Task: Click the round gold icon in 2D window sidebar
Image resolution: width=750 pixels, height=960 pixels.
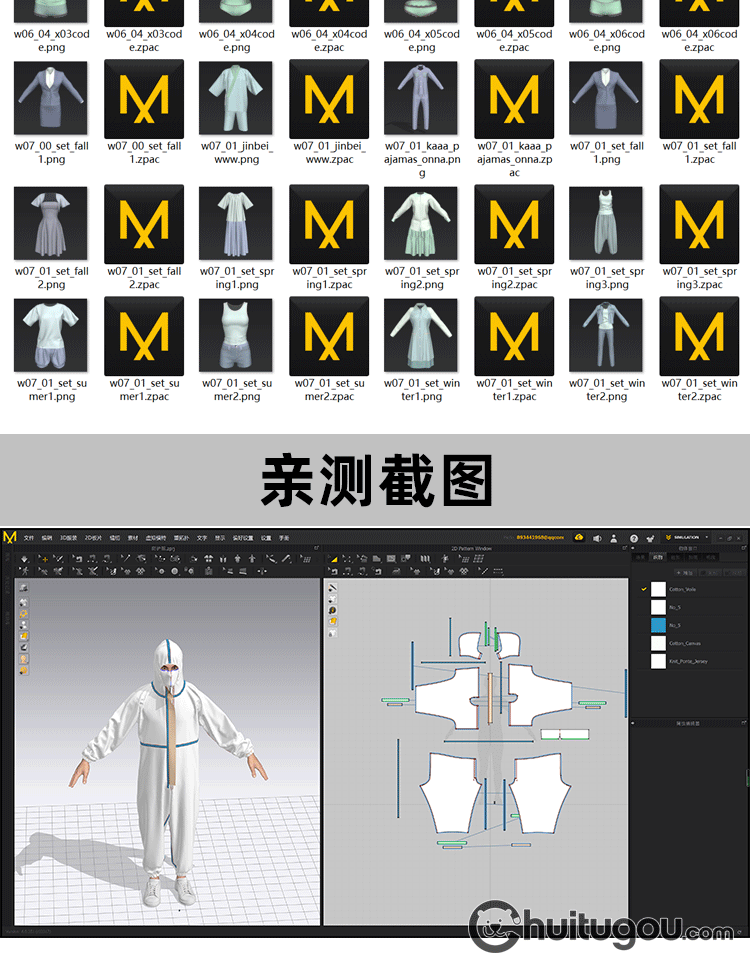Action: 332,610
